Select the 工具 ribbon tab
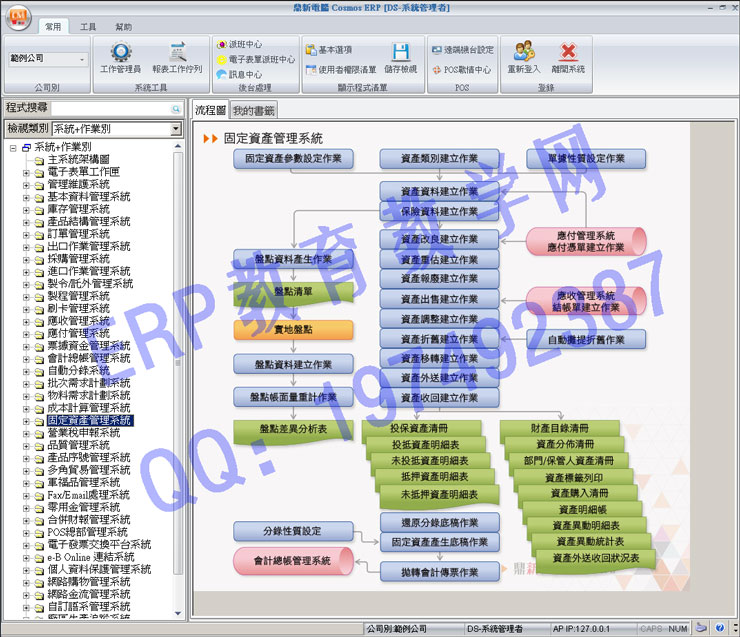 (x=88, y=27)
